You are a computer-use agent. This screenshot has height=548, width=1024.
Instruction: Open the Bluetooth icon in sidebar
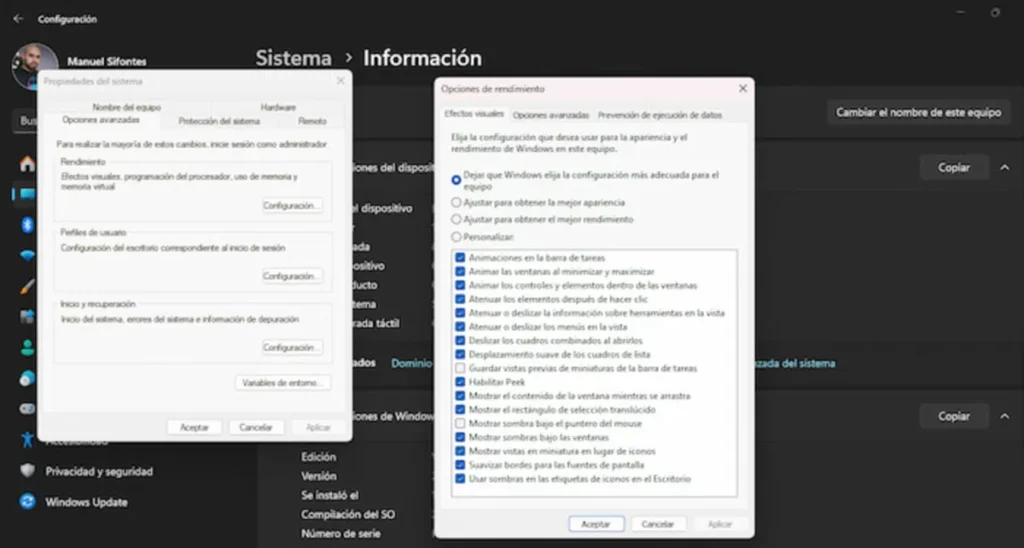(27, 225)
